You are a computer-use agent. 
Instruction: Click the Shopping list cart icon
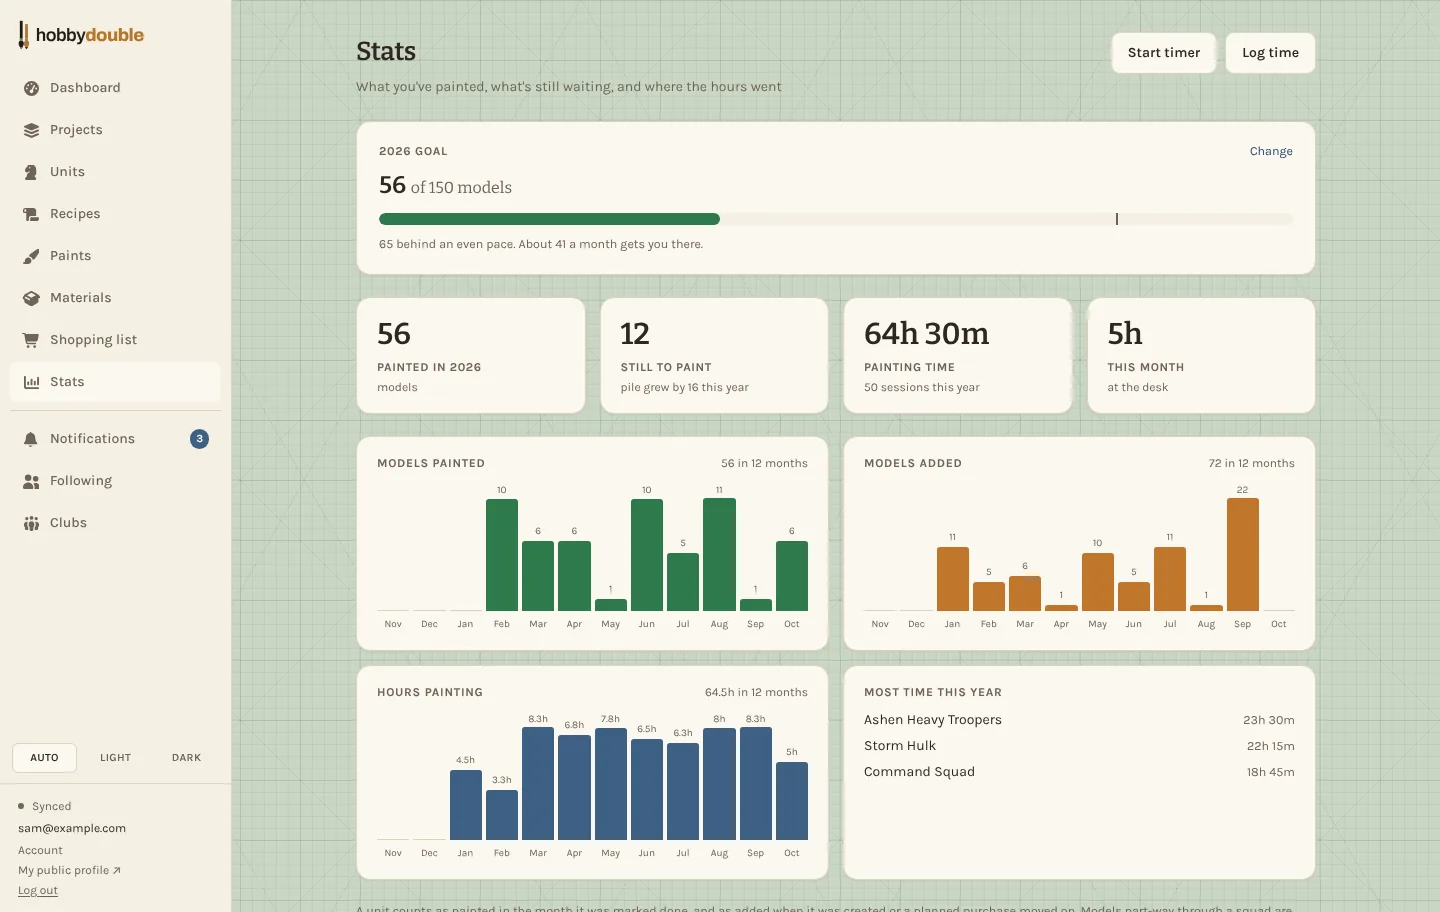pos(31,340)
